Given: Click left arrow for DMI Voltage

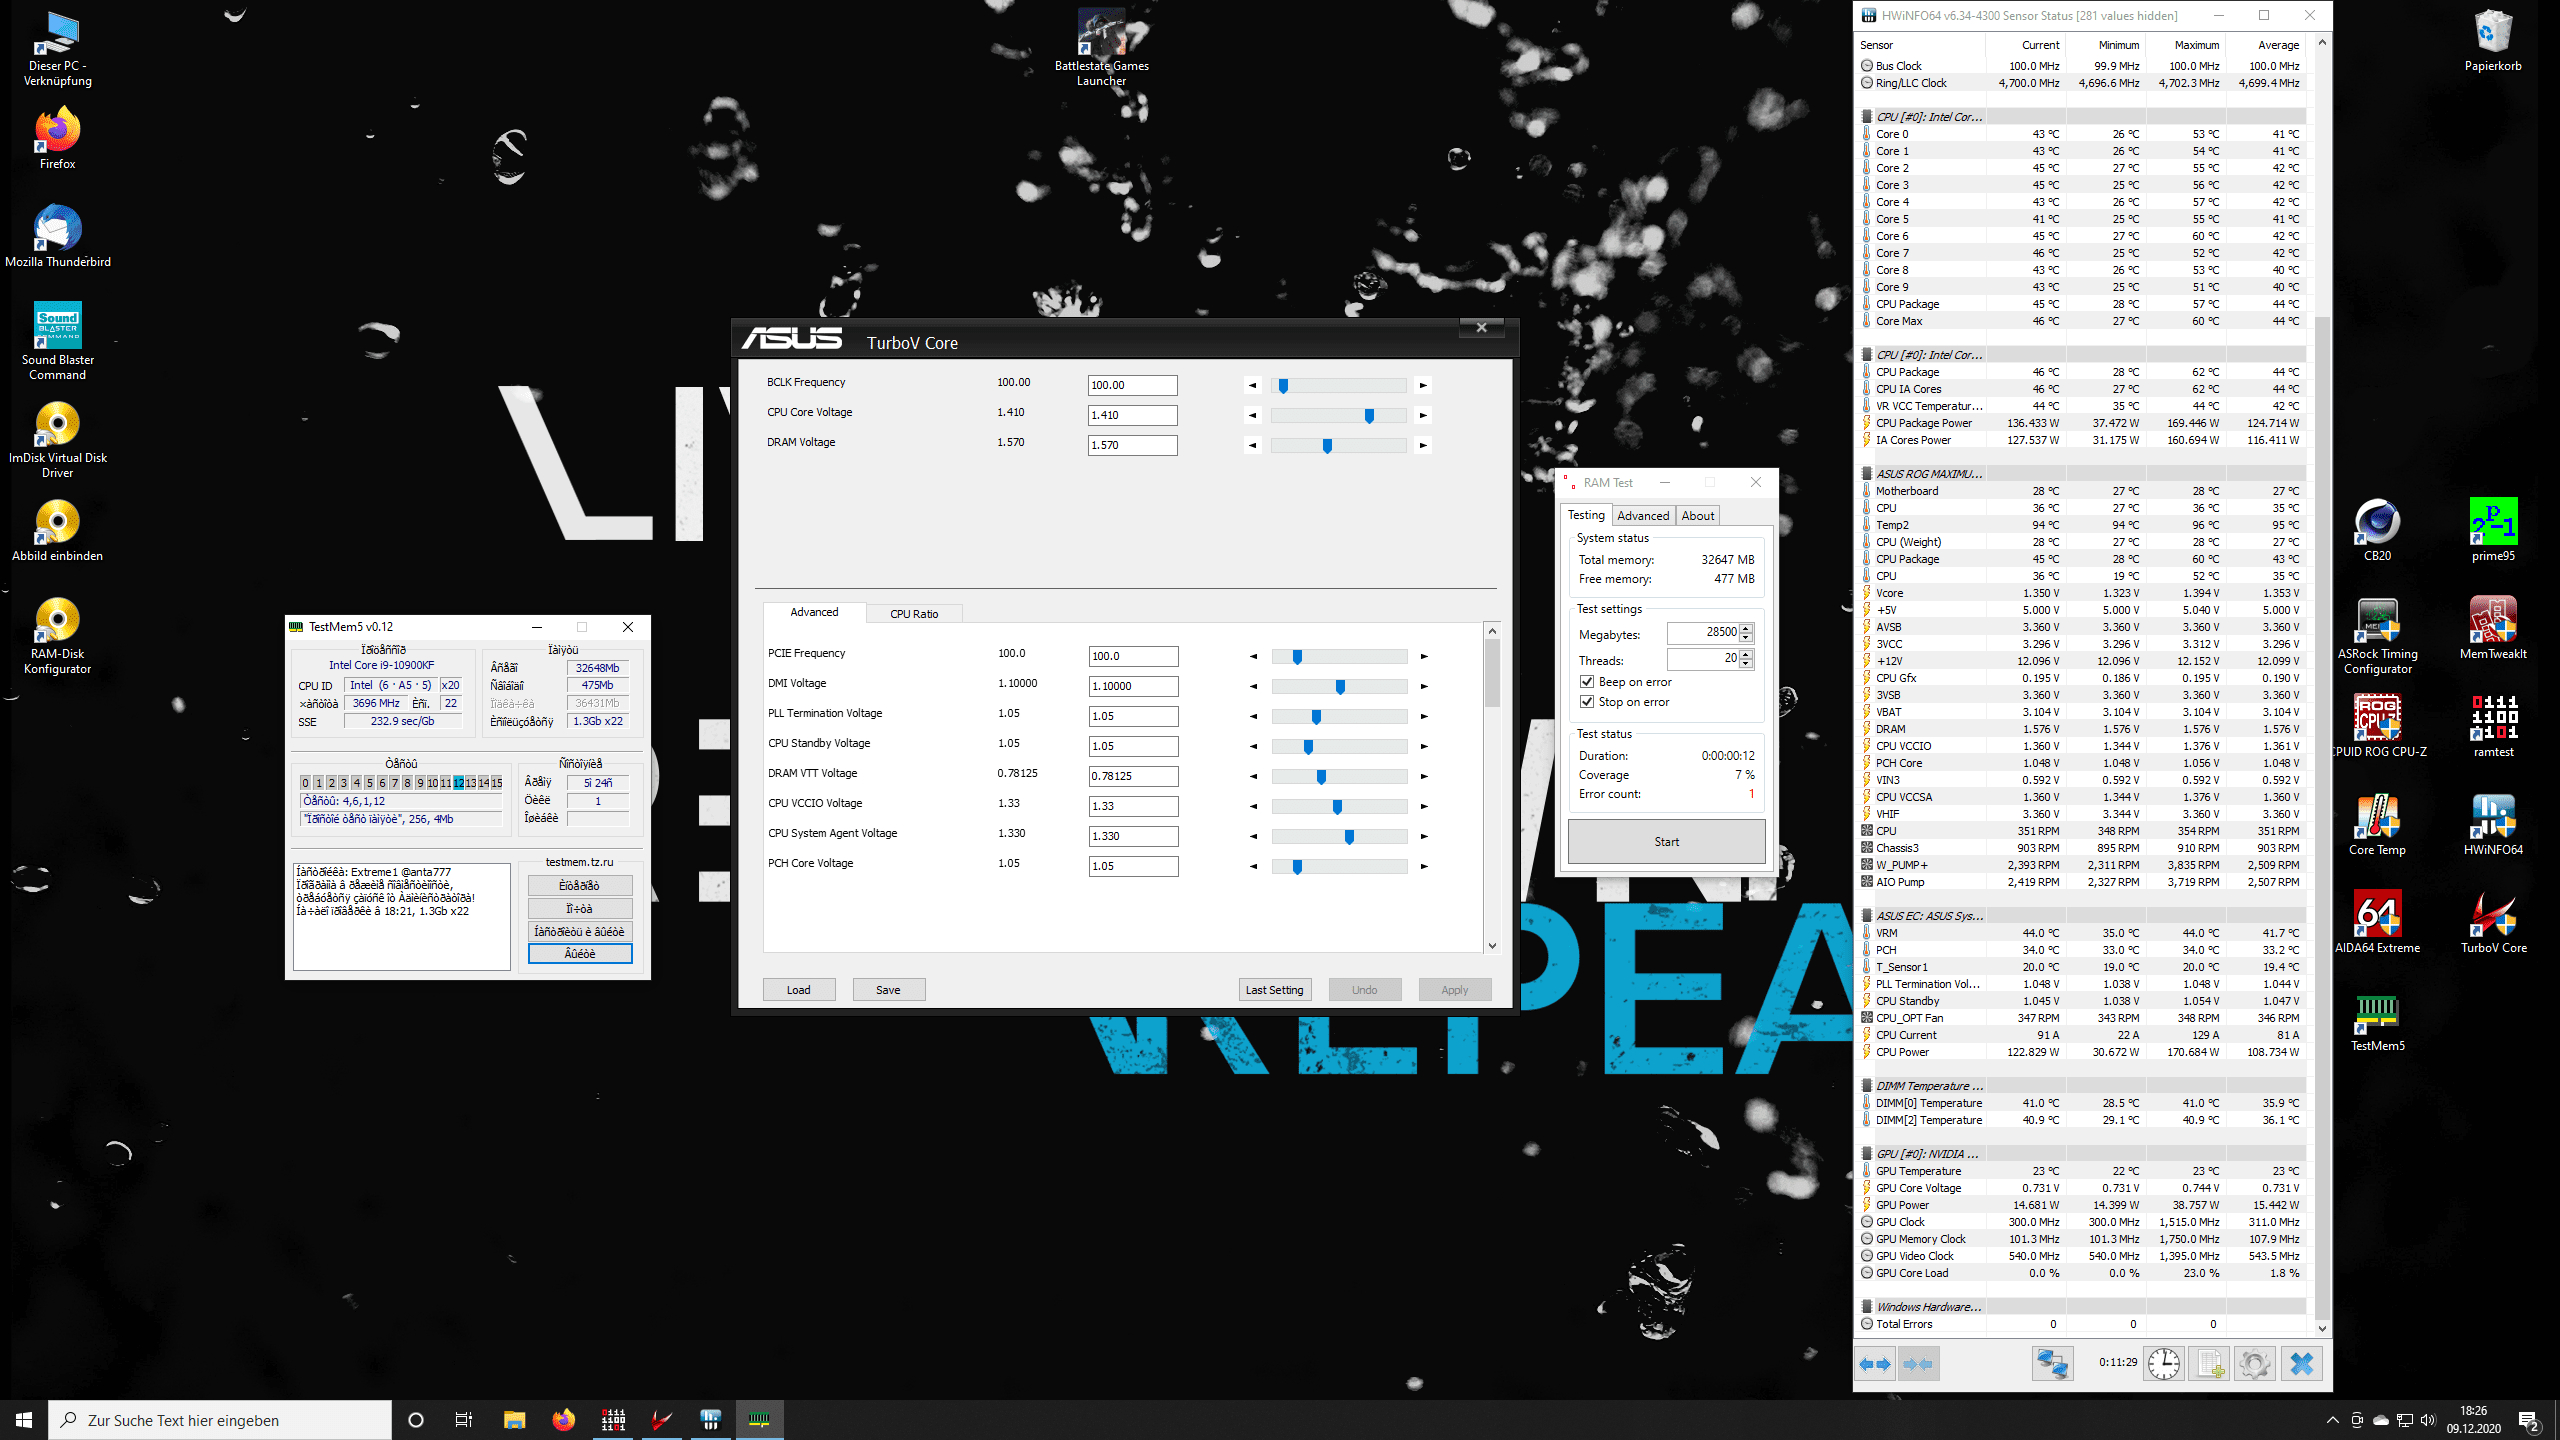Looking at the screenshot, I should (x=1253, y=686).
